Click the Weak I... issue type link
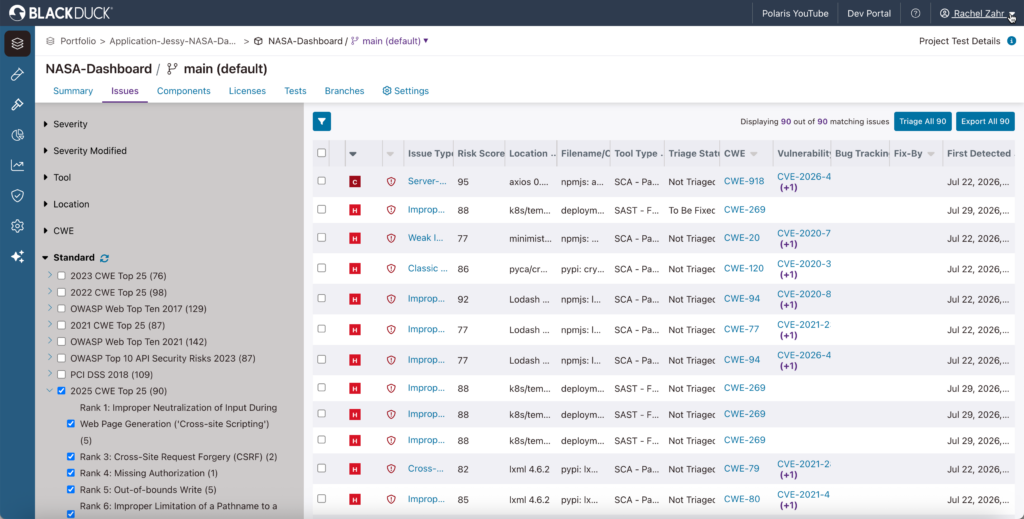 [426, 238]
